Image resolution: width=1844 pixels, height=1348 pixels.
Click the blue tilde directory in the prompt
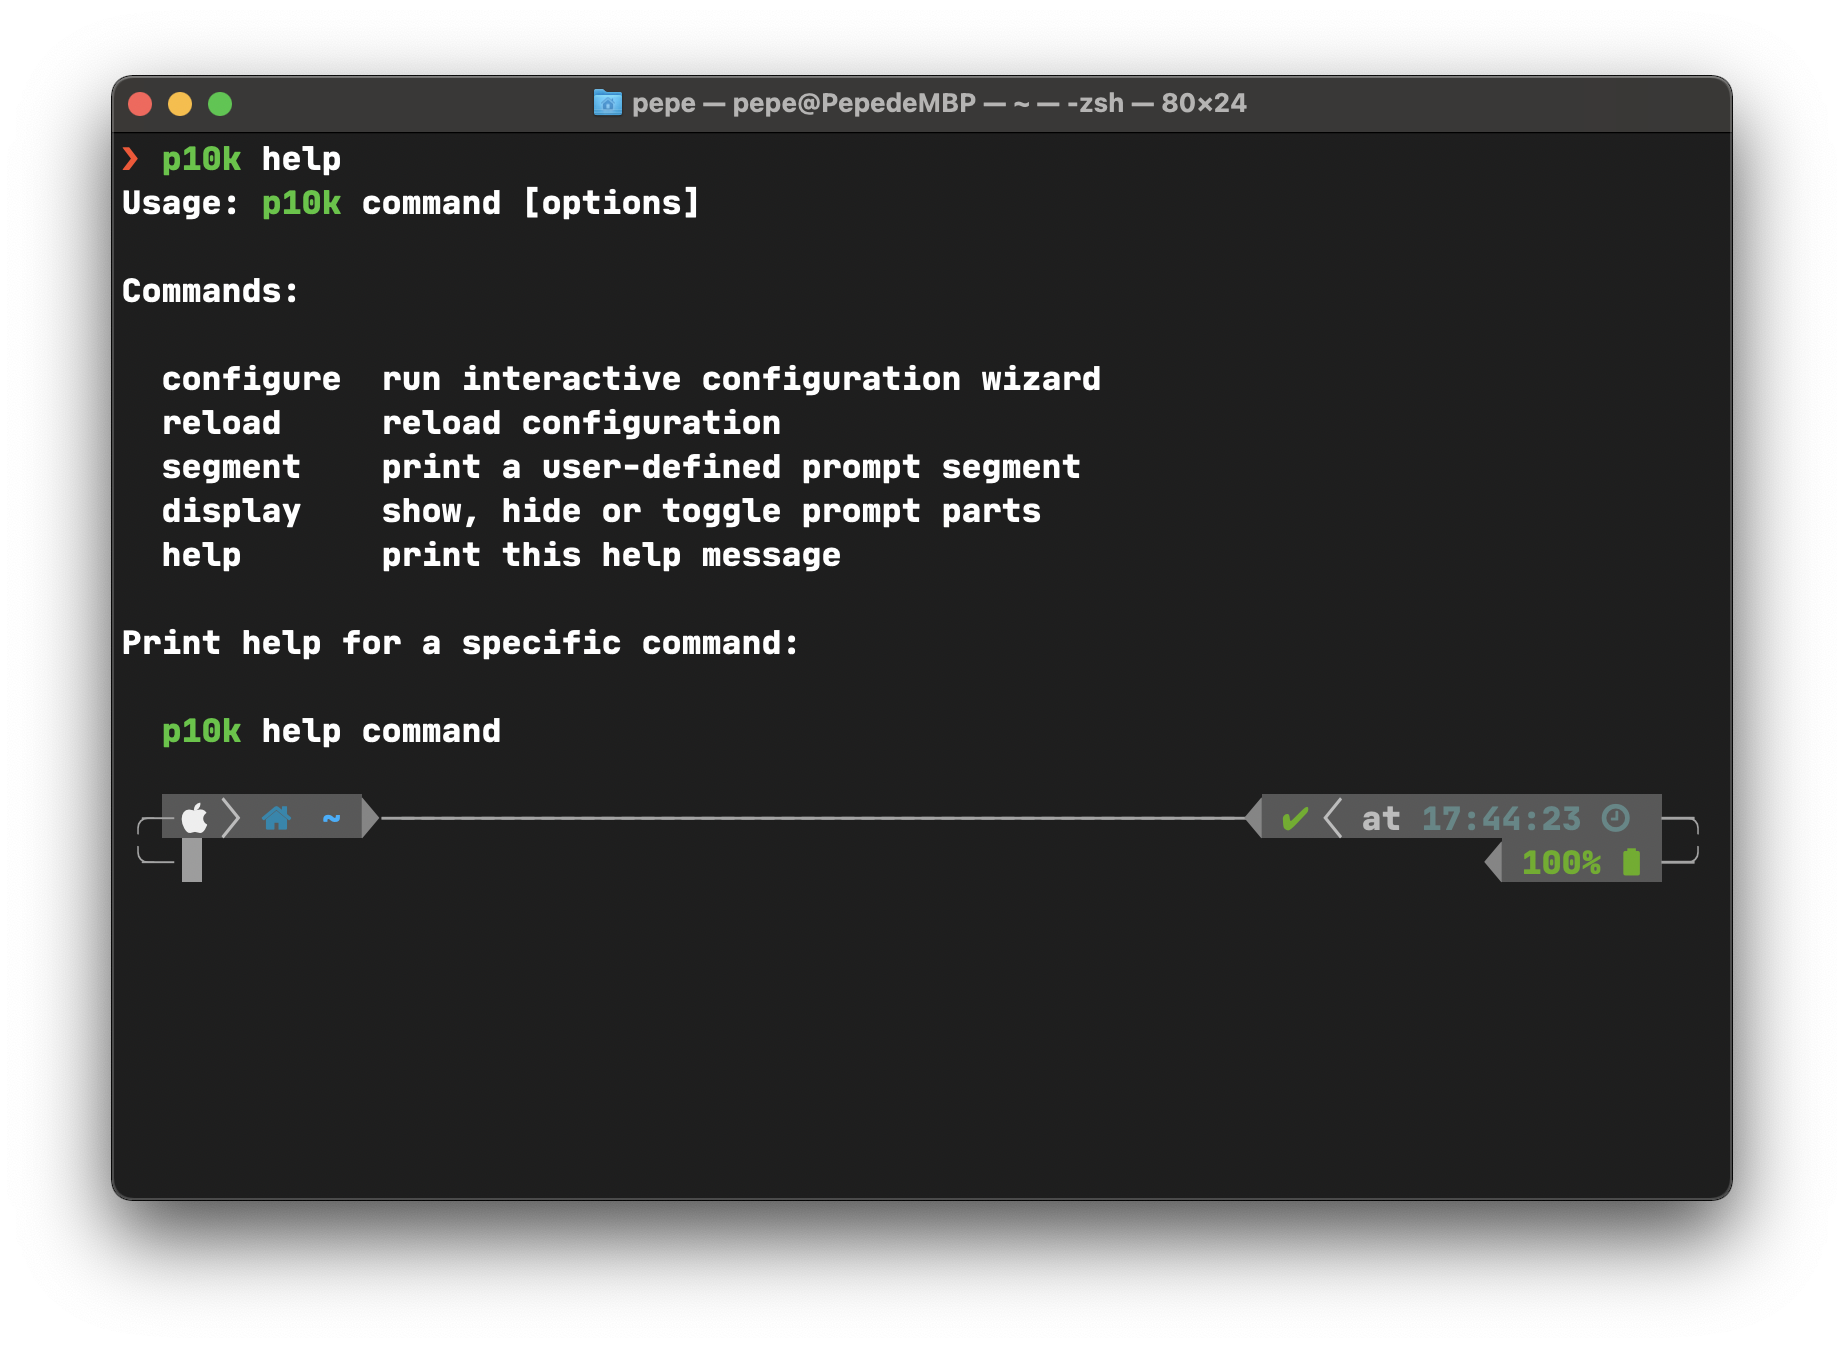click(x=331, y=819)
